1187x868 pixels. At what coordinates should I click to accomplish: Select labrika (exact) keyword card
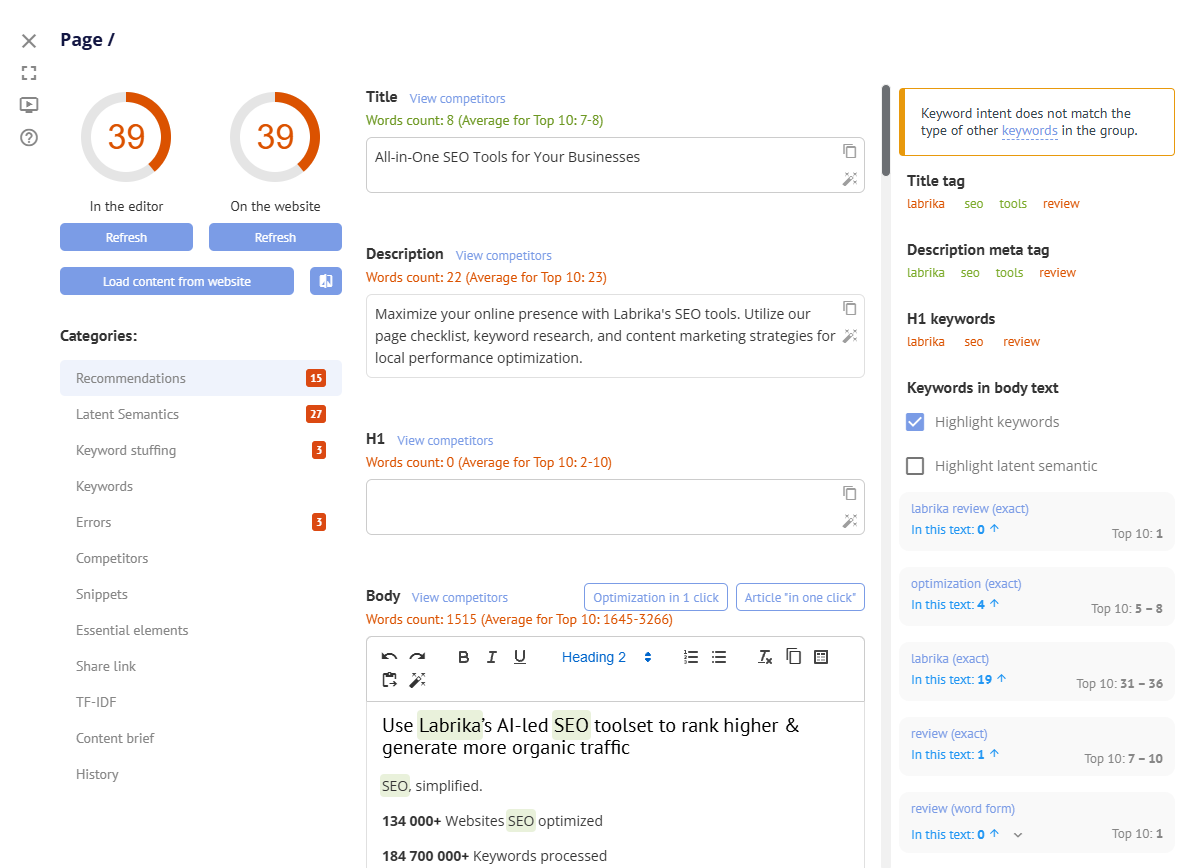point(1036,671)
